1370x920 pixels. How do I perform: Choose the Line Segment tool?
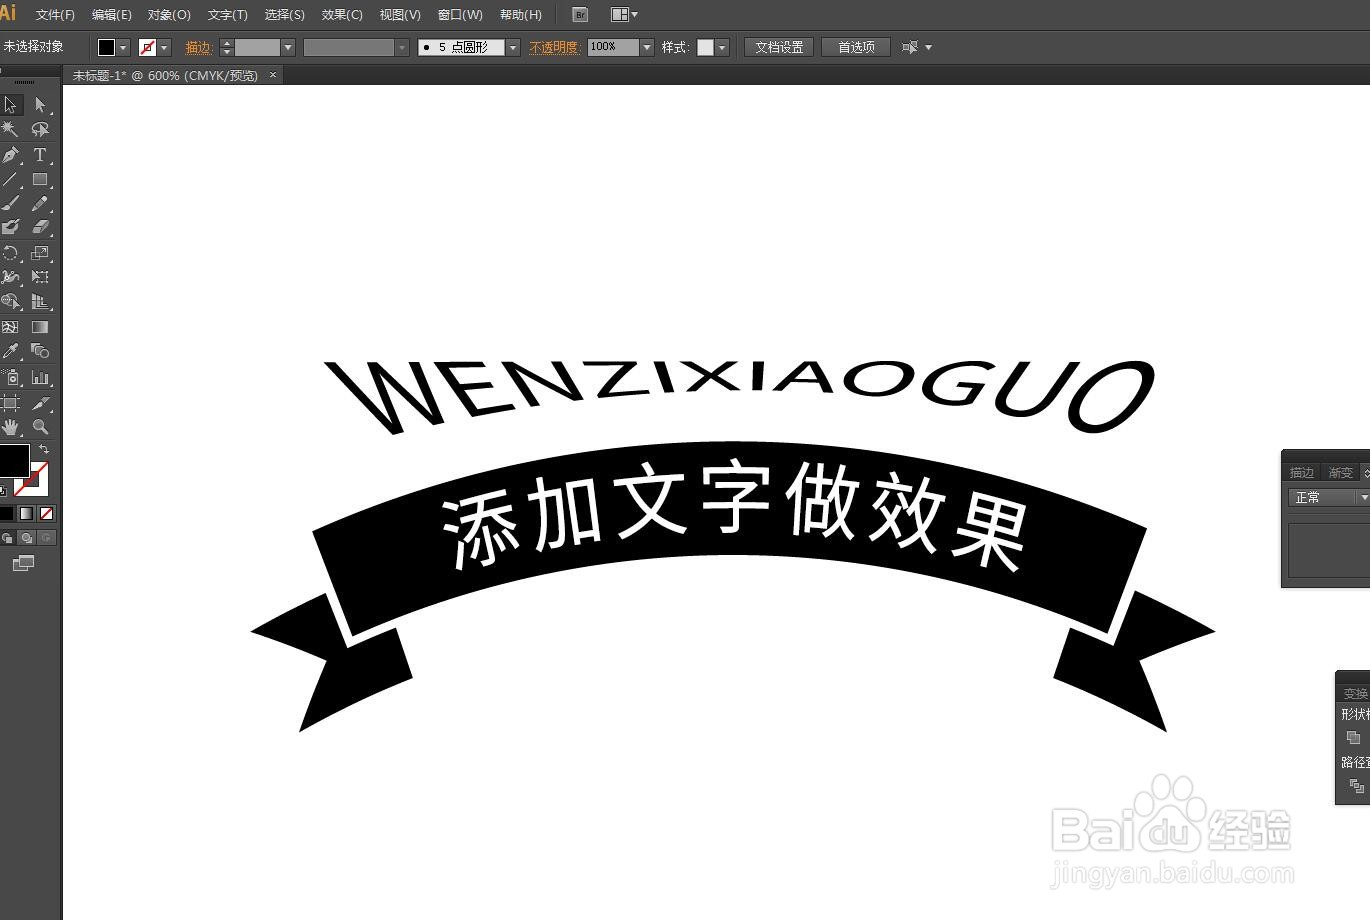(11, 180)
